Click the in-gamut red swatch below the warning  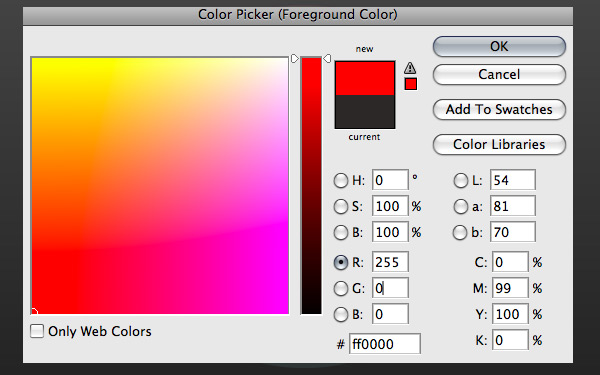pyautogui.click(x=411, y=84)
